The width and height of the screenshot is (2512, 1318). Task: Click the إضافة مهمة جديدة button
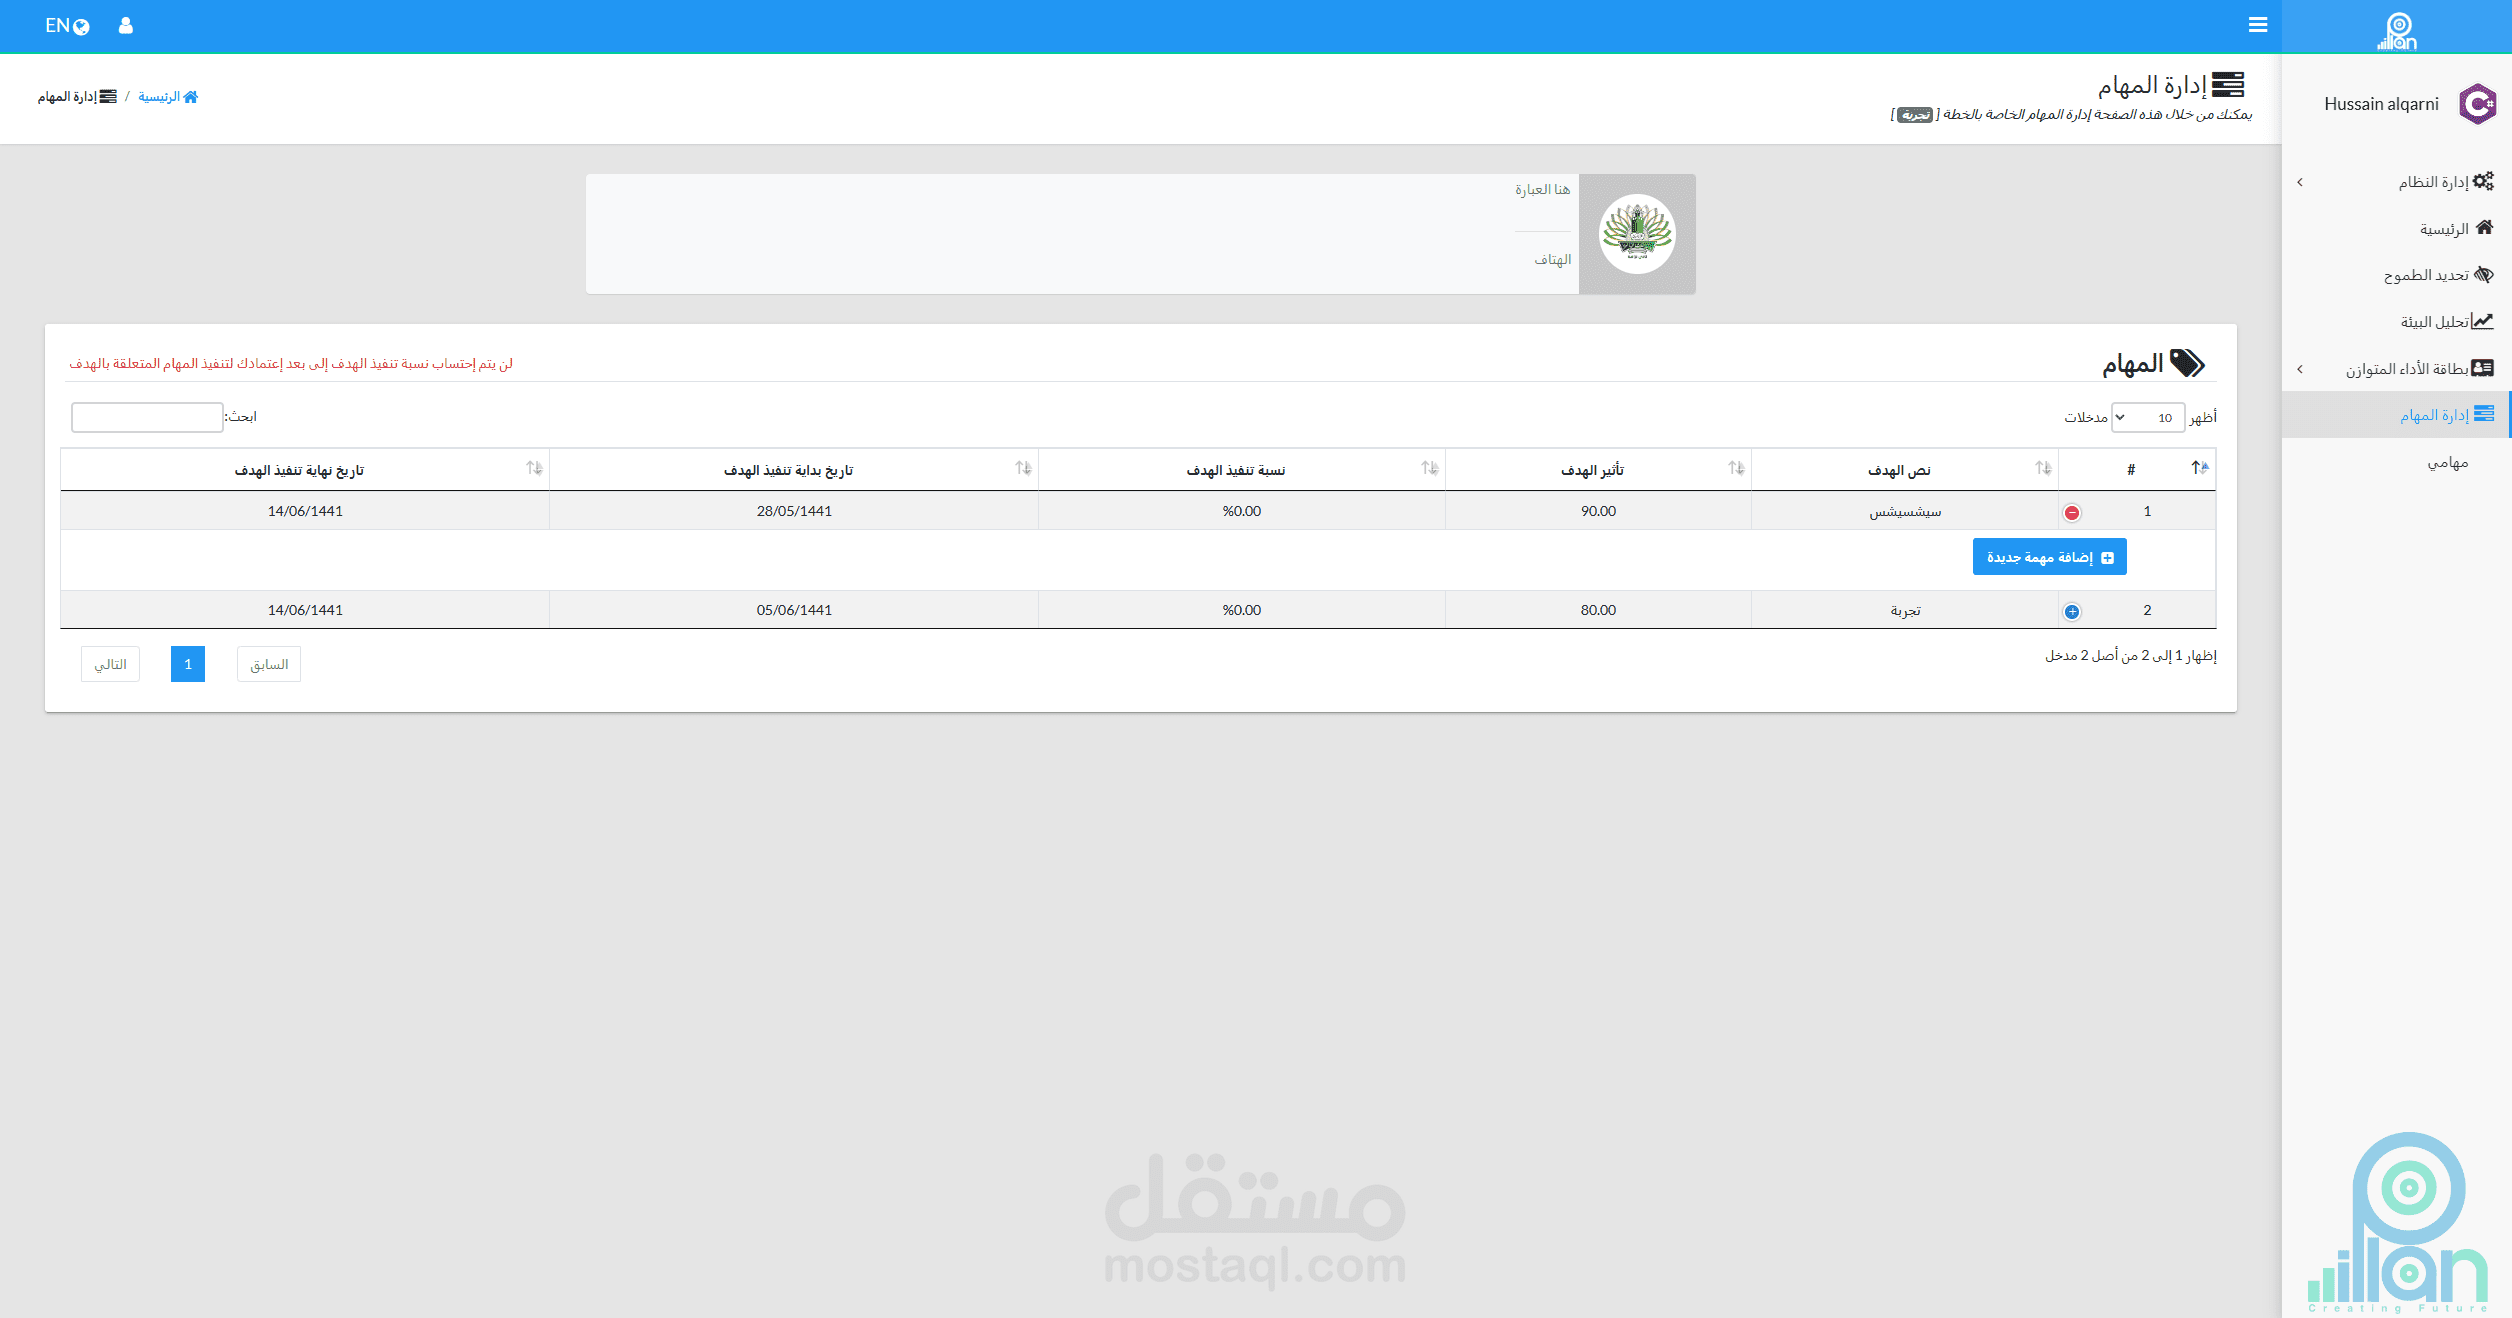(x=2049, y=556)
